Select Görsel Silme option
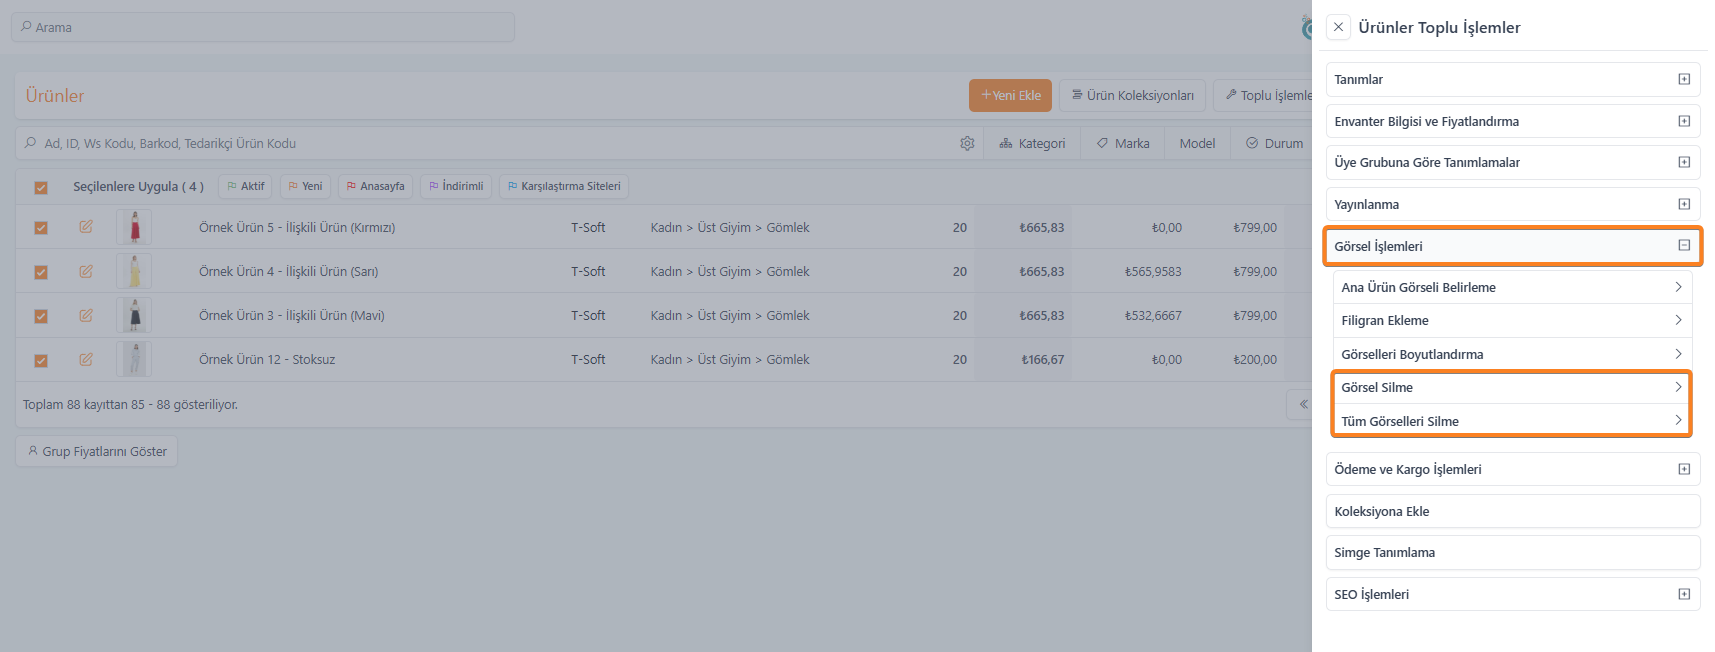The image size is (1715, 652). [1510, 387]
